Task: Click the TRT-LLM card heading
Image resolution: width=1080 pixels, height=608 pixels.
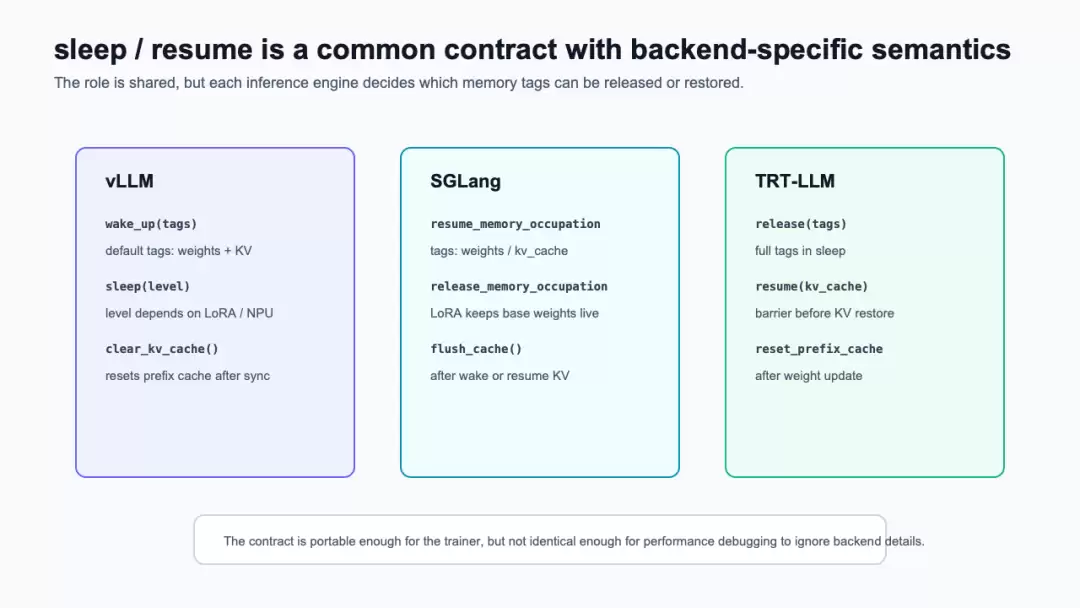Action: pos(795,181)
